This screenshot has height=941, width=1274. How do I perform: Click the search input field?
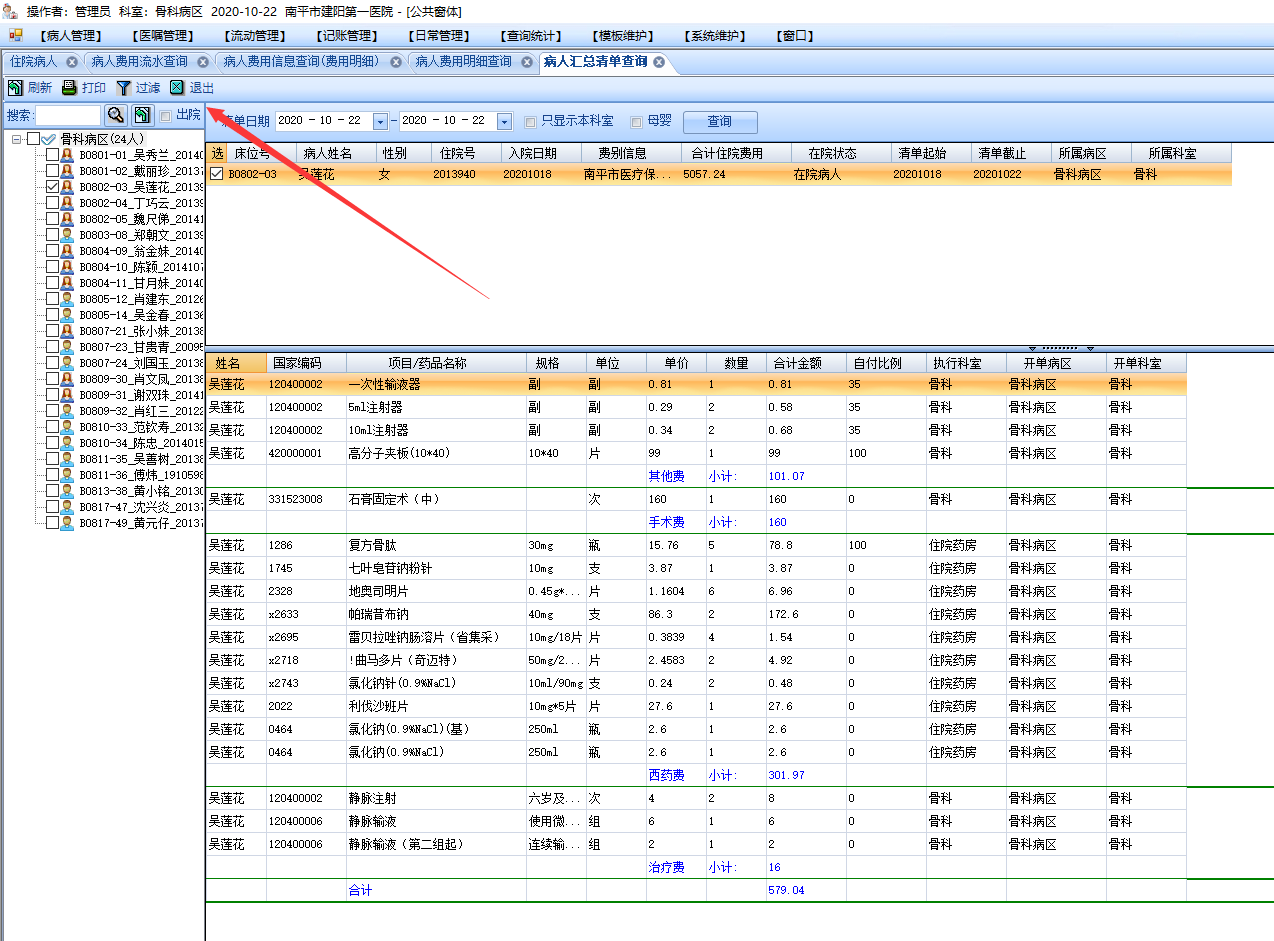pyautogui.click(x=68, y=115)
